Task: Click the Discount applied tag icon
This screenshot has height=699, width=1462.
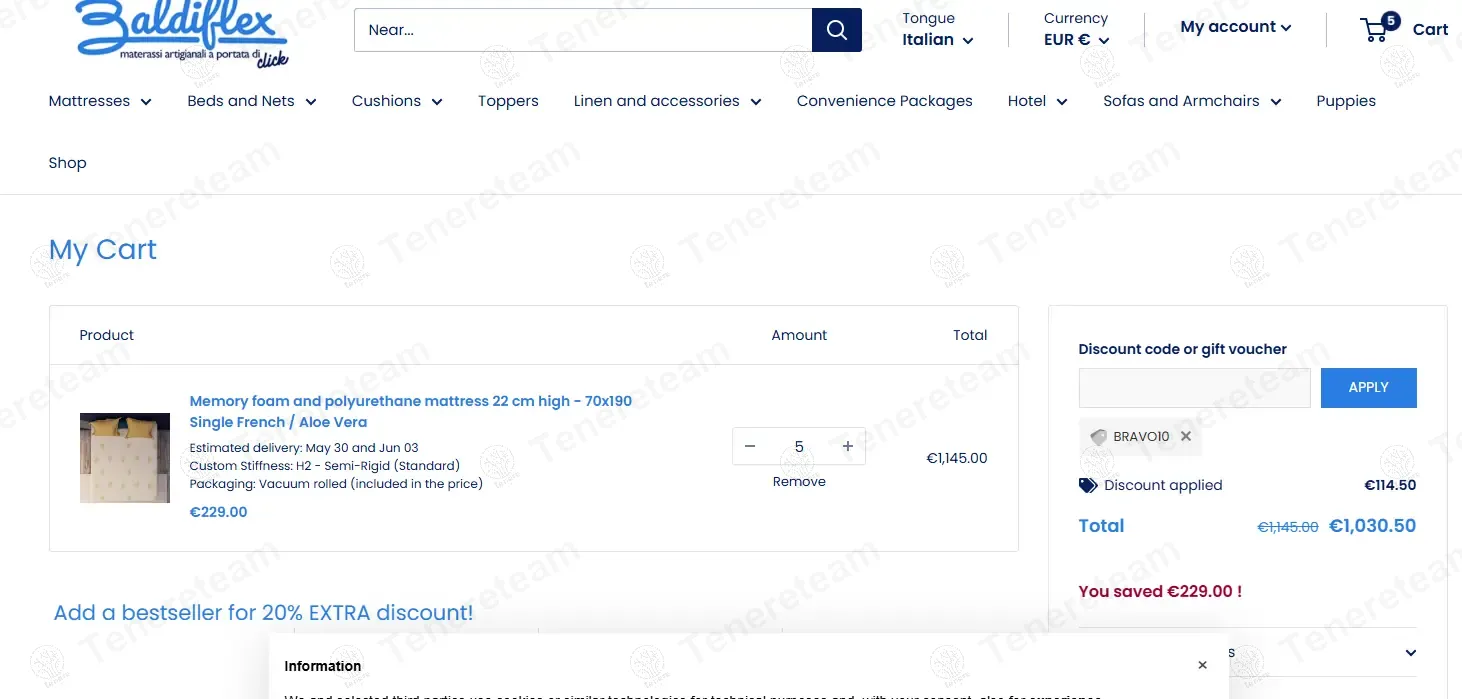Action: coord(1088,485)
